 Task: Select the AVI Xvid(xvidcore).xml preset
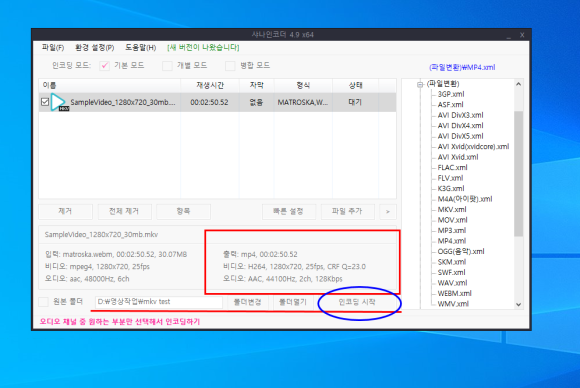point(473,146)
